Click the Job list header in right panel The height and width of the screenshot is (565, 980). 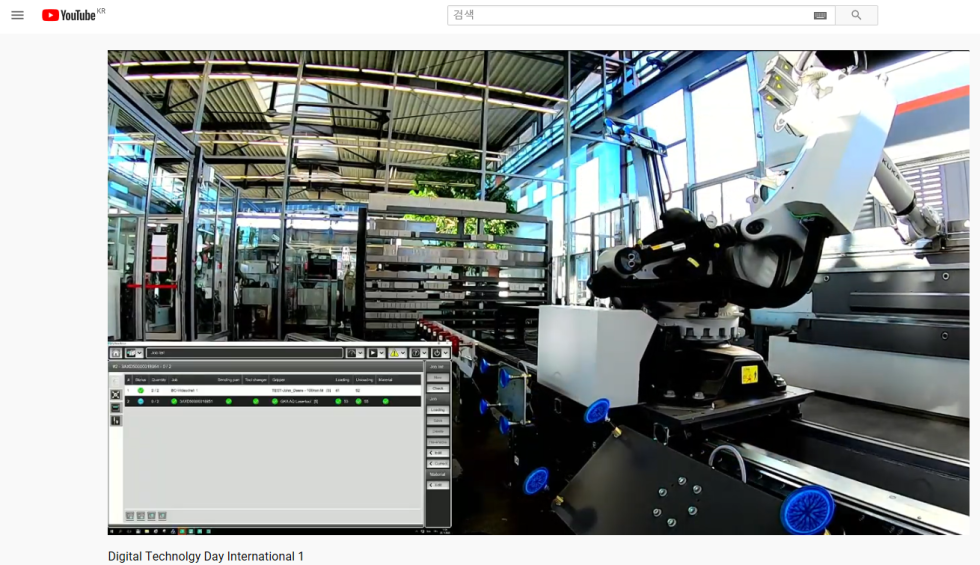(x=438, y=366)
